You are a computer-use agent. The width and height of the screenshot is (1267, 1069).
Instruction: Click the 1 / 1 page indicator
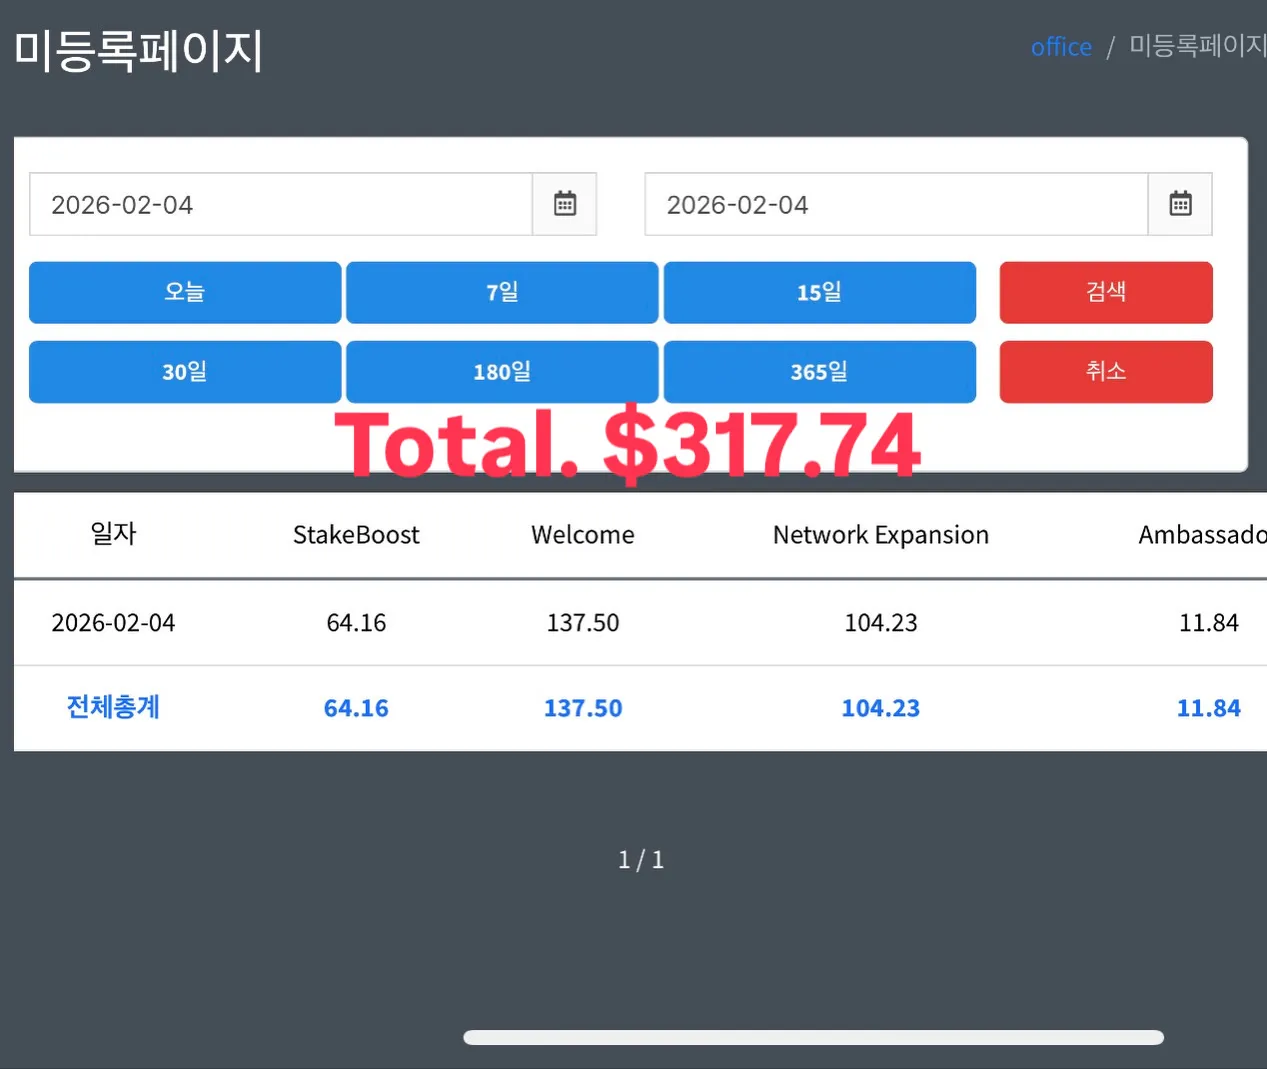641,860
